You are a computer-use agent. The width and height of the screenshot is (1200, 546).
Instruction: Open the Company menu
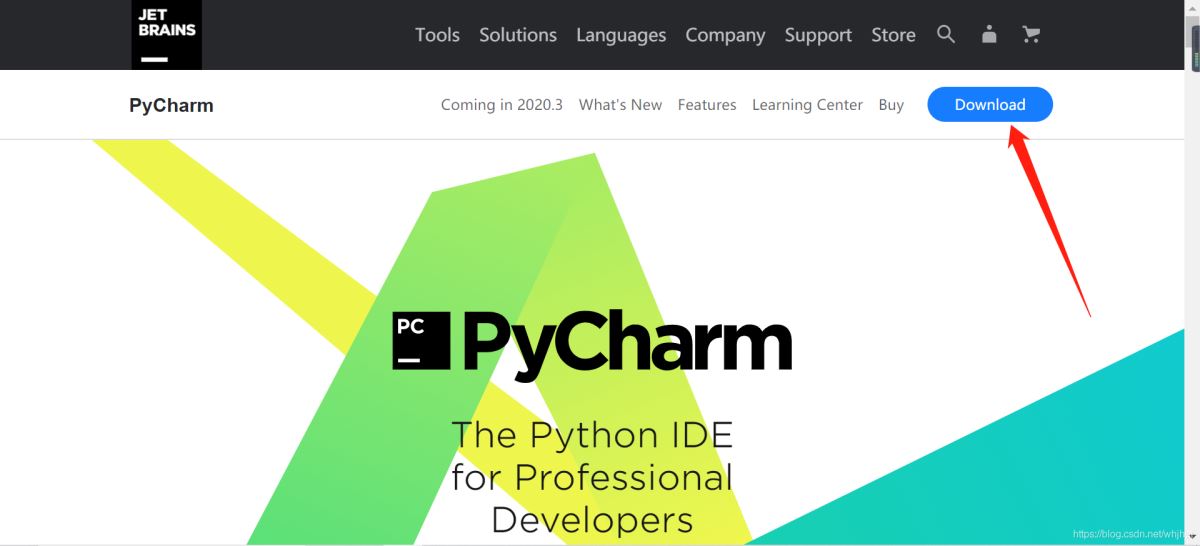(725, 35)
